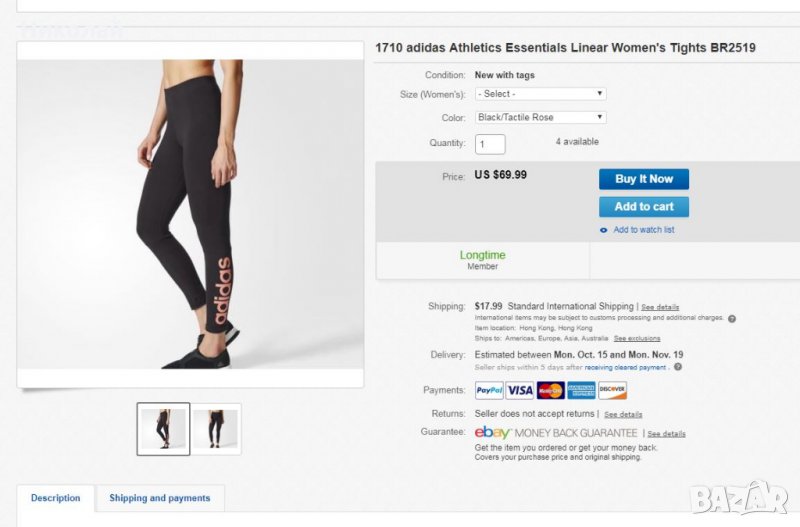Select the second product thumbnail
Image resolution: width=800 pixels, height=527 pixels.
pyautogui.click(x=217, y=429)
